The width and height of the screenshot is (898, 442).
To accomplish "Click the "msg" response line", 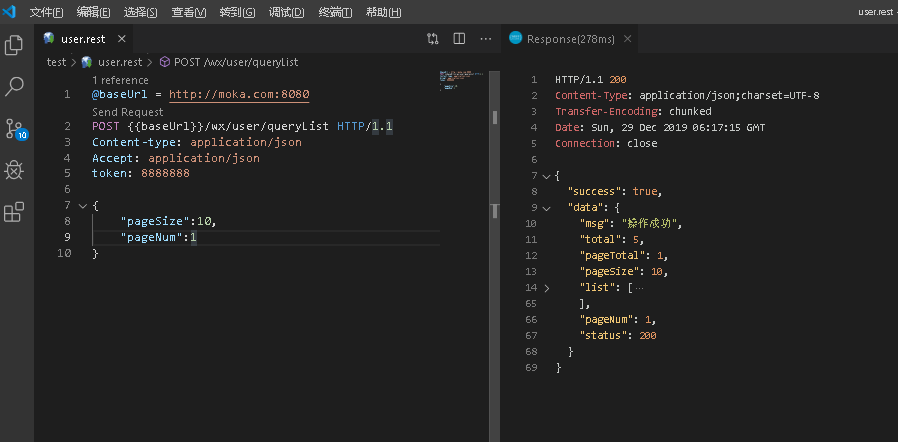I will click(x=631, y=223).
